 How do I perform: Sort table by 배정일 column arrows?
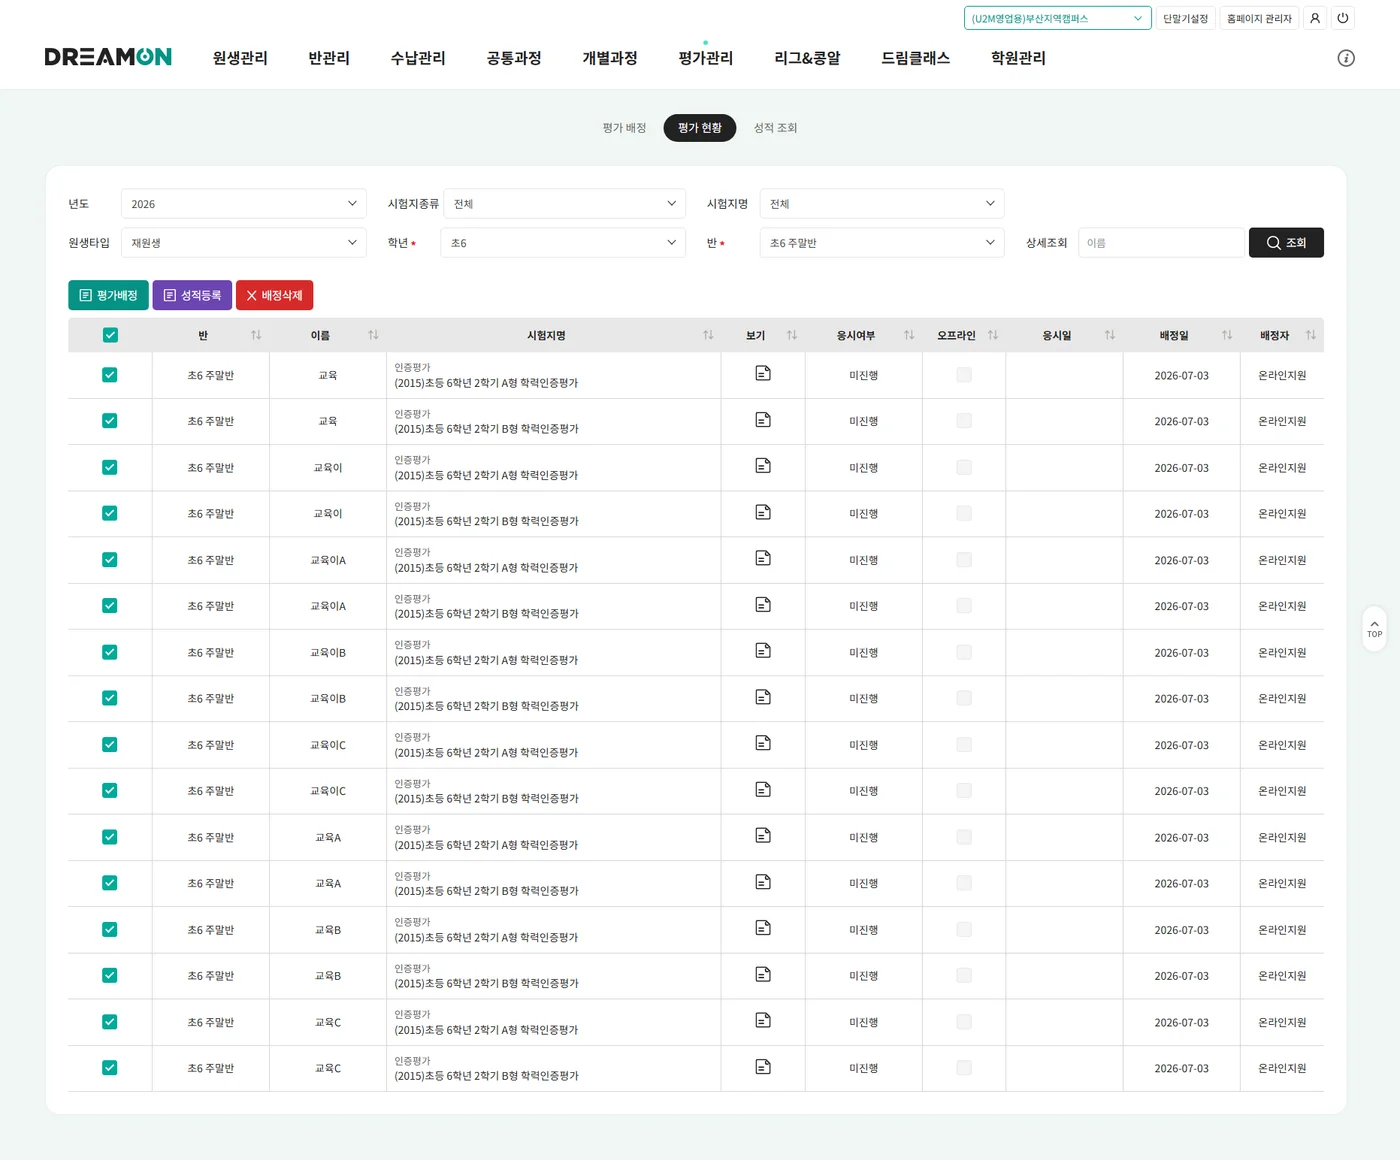point(1227,335)
